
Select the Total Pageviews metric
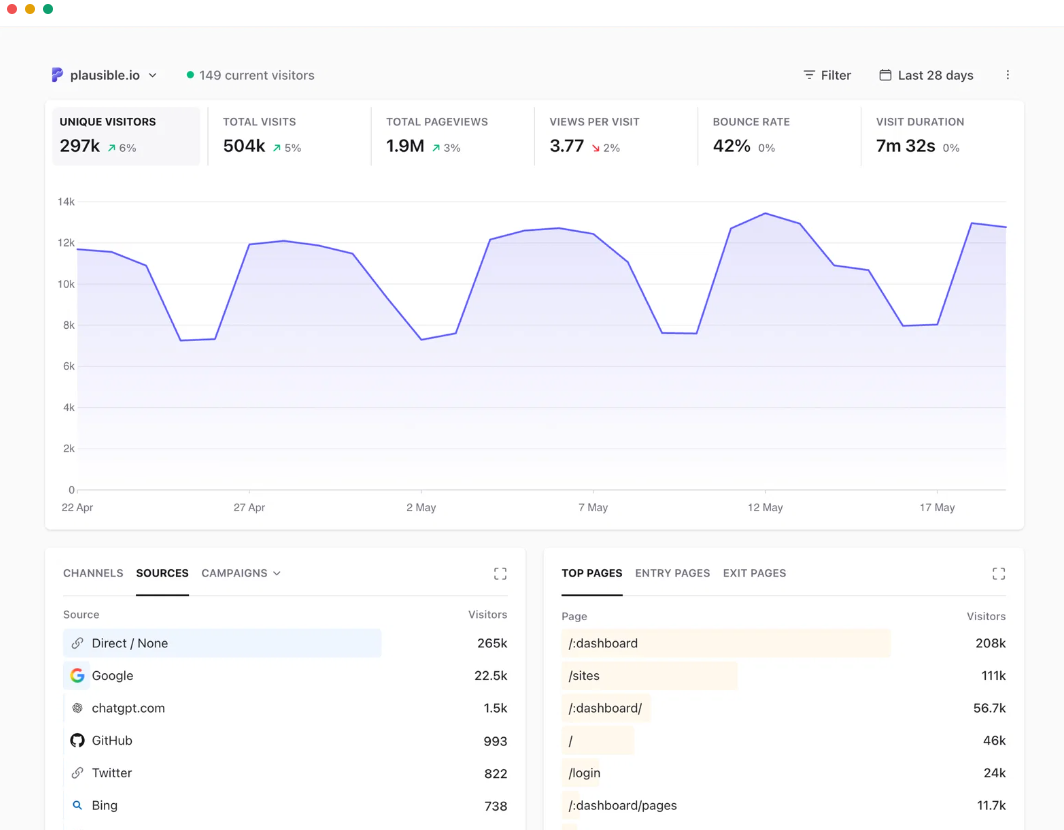click(x=453, y=136)
